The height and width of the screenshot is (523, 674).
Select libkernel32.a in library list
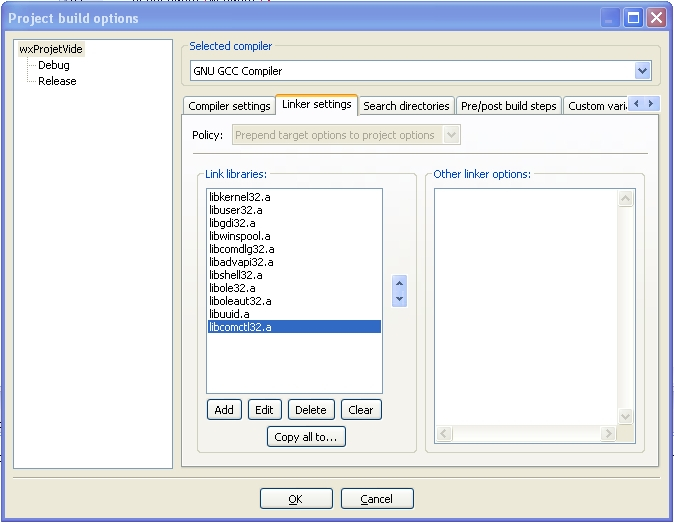coord(240,197)
